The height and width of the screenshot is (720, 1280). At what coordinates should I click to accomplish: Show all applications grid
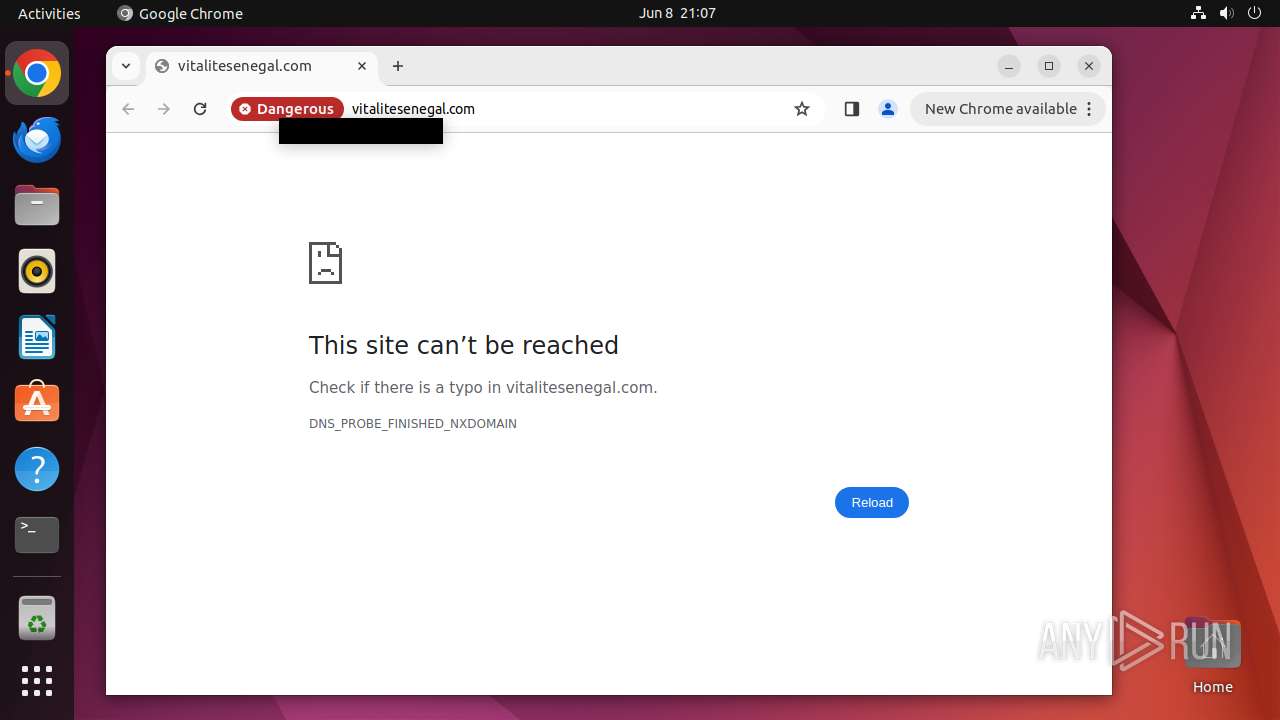[37, 681]
